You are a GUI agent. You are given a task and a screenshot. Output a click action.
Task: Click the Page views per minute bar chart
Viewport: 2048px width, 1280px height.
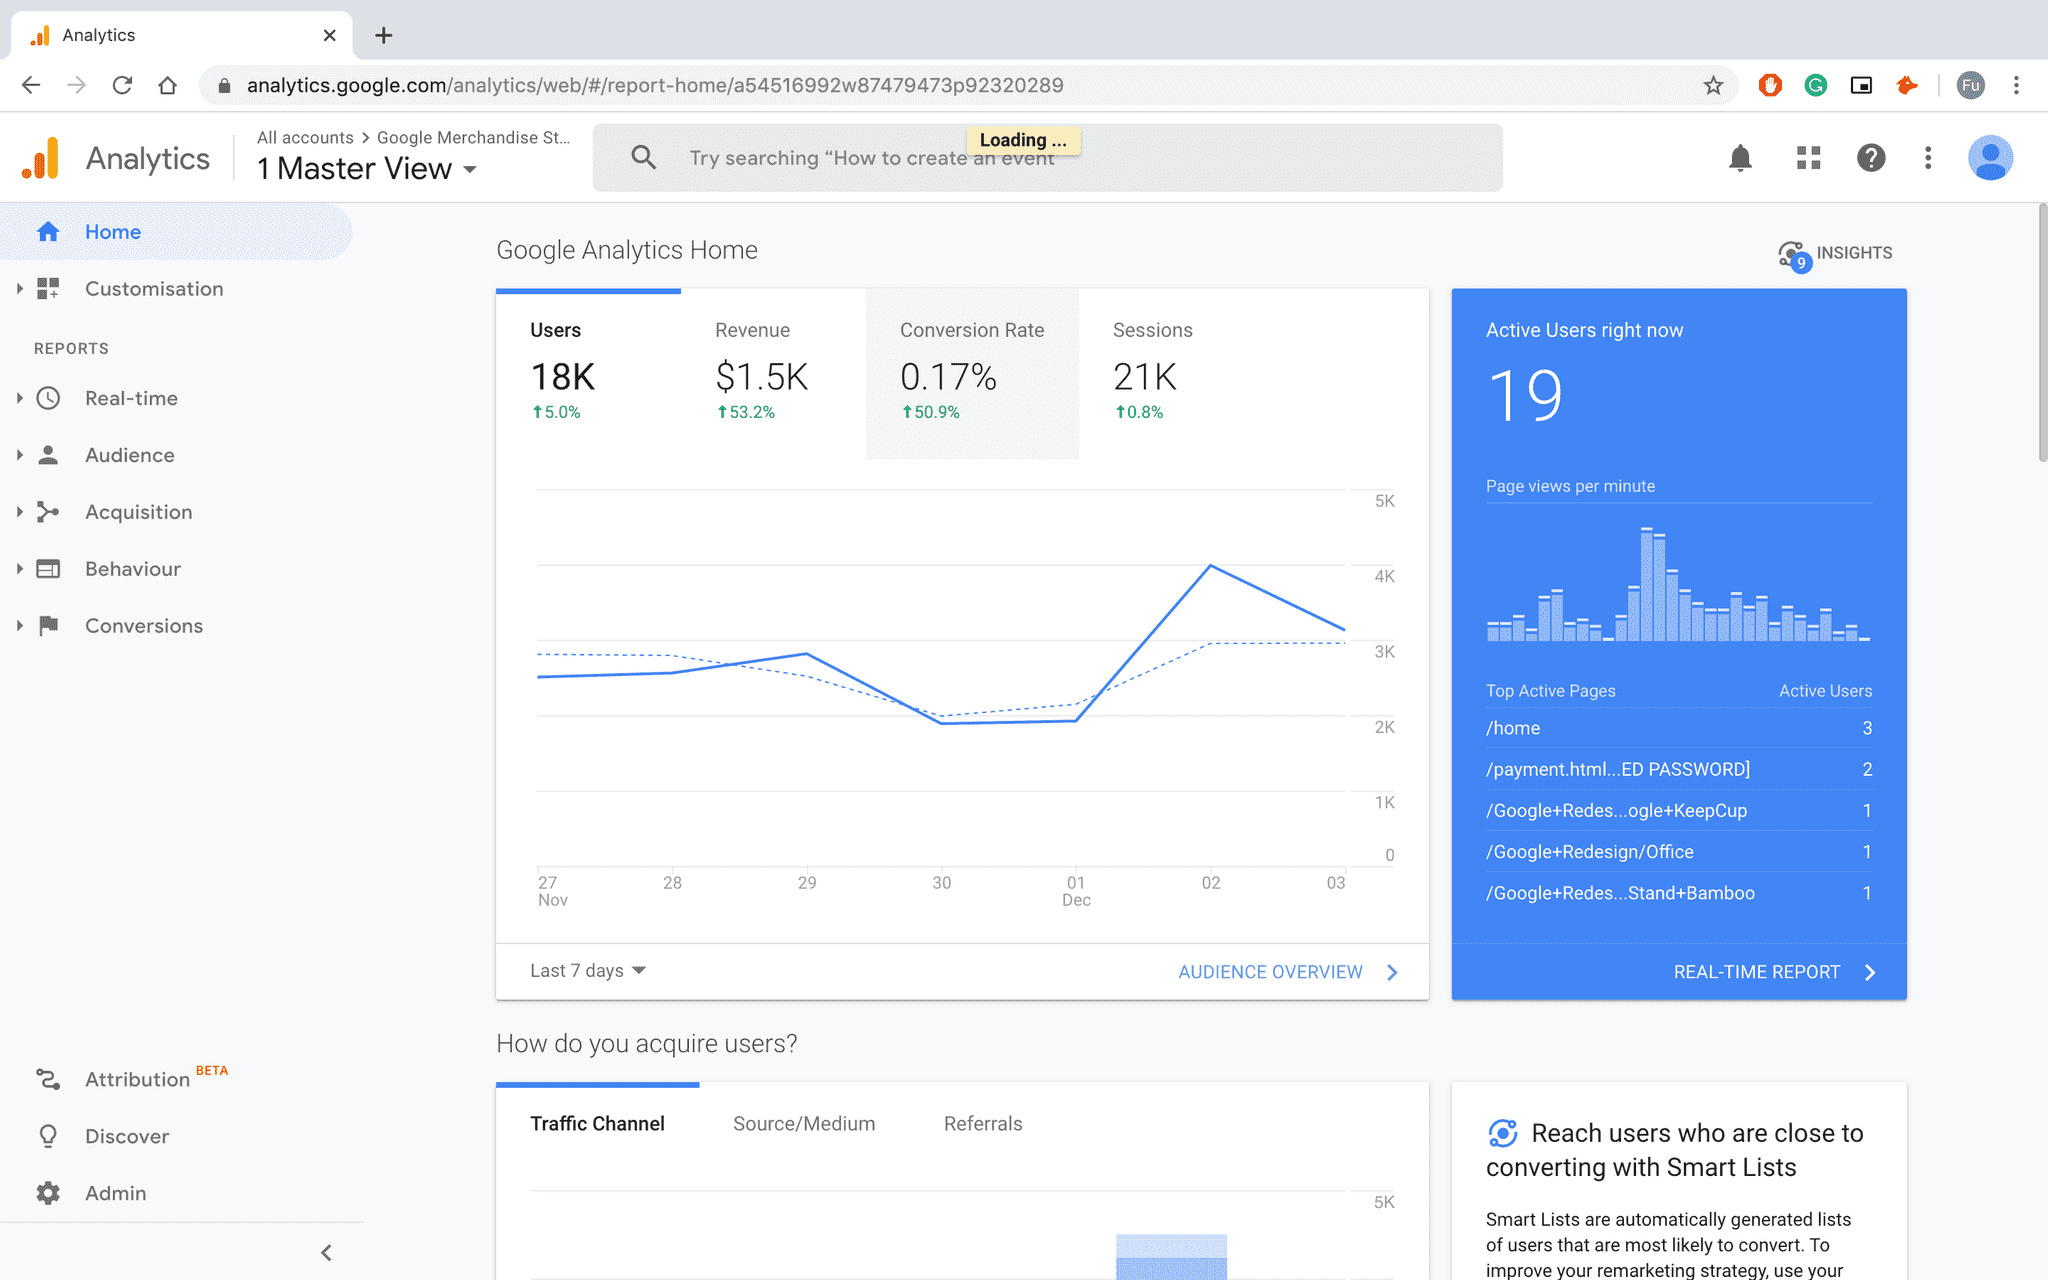pyautogui.click(x=1678, y=583)
